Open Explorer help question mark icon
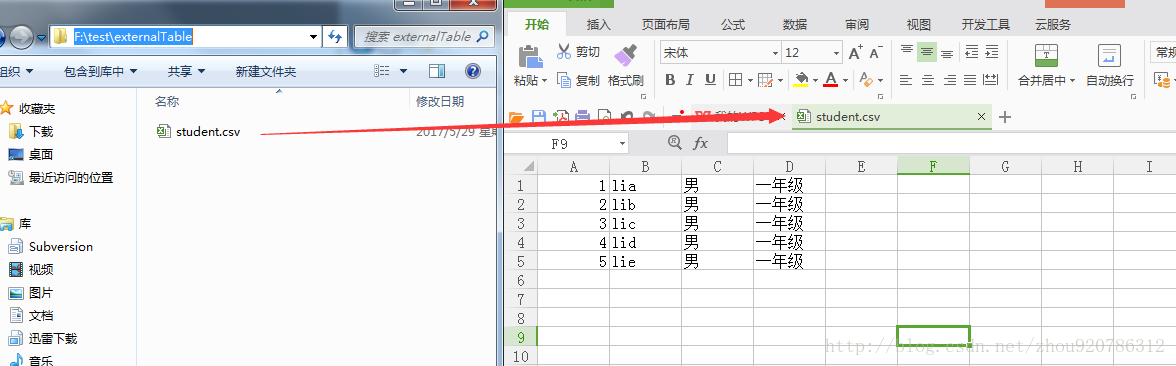 pyautogui.click(x=472, y=71)
